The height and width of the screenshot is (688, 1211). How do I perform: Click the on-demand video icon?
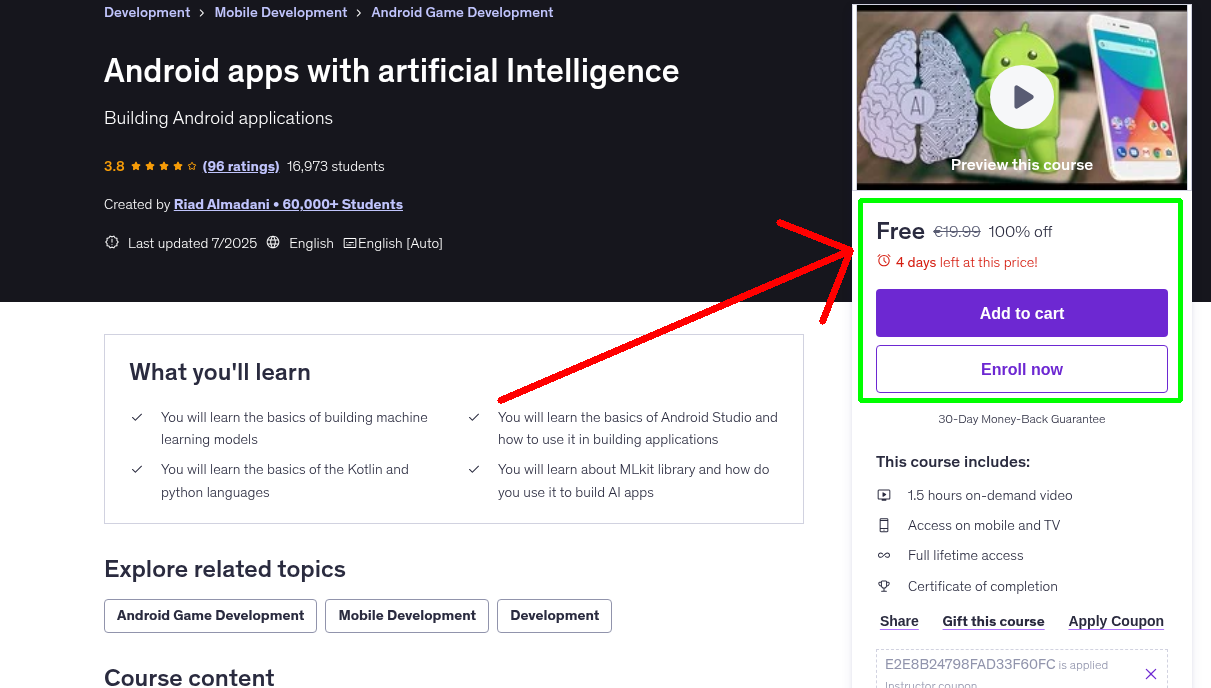pos(884,495)
